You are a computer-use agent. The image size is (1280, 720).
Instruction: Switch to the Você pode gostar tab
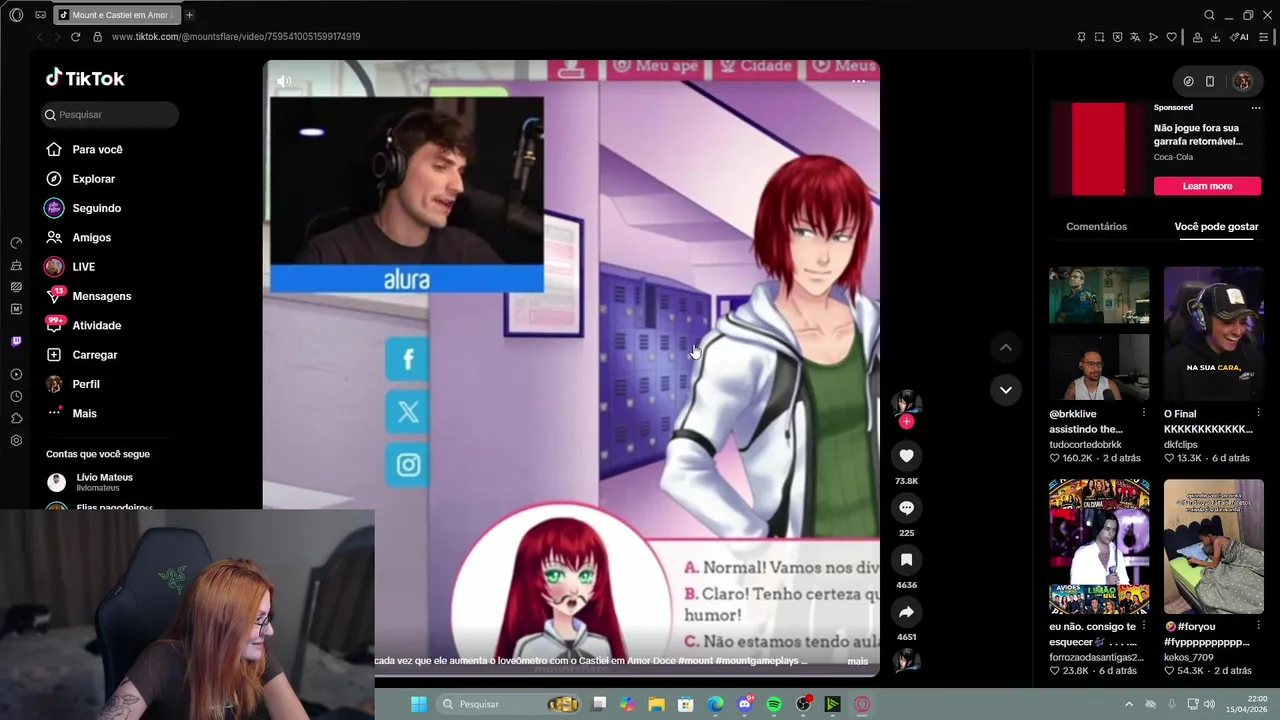pyautogui.click(x=1216, y=226)
